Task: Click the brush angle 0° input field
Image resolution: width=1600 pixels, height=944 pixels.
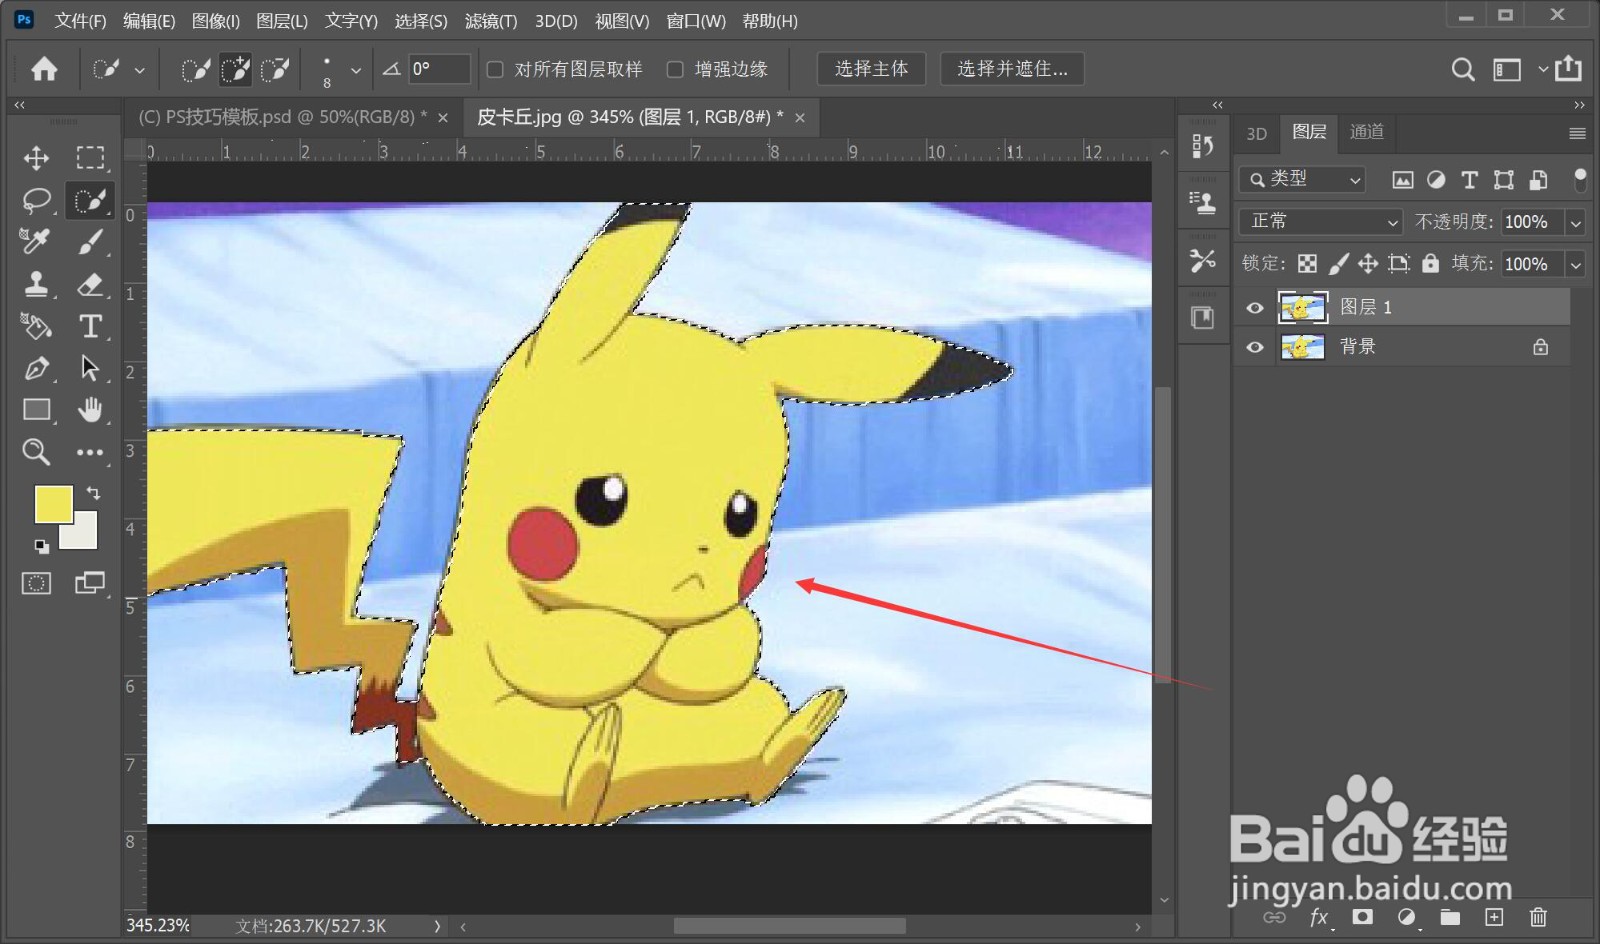Action: [x=438, y=69]
